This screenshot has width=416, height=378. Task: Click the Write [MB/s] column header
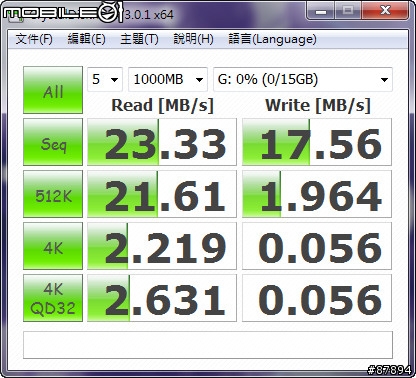coord(318,105)
